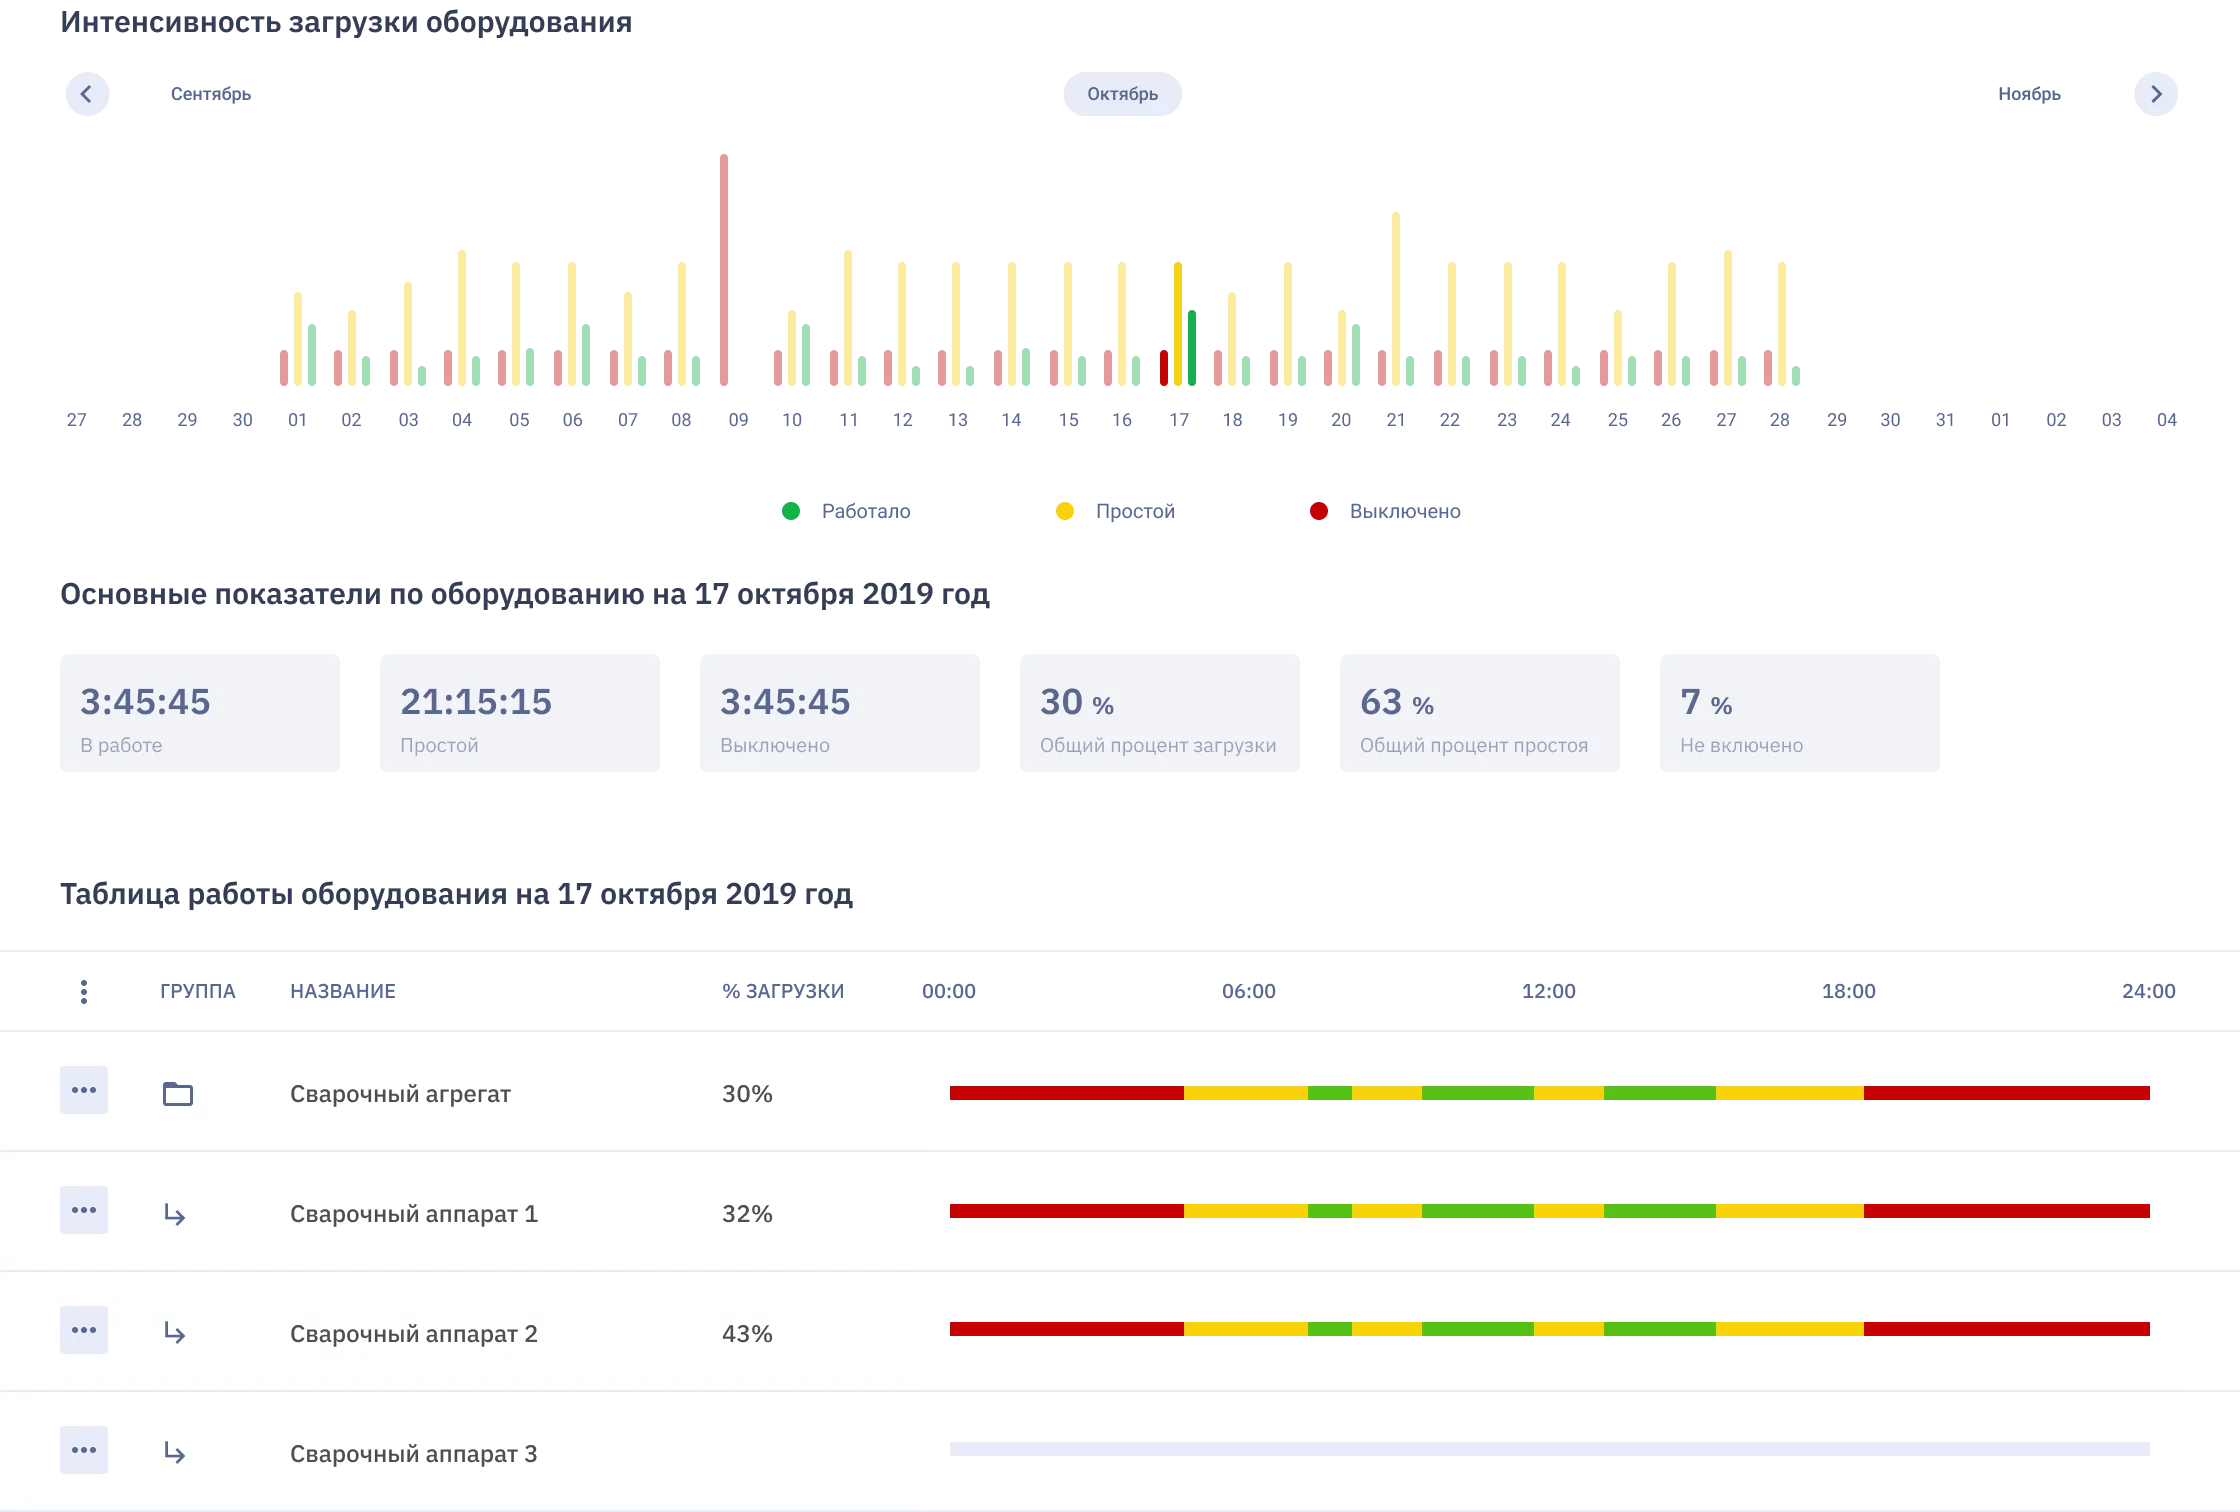
Task: Click Сварочный агрегат timeline bar
Action: (1550, 1093)
